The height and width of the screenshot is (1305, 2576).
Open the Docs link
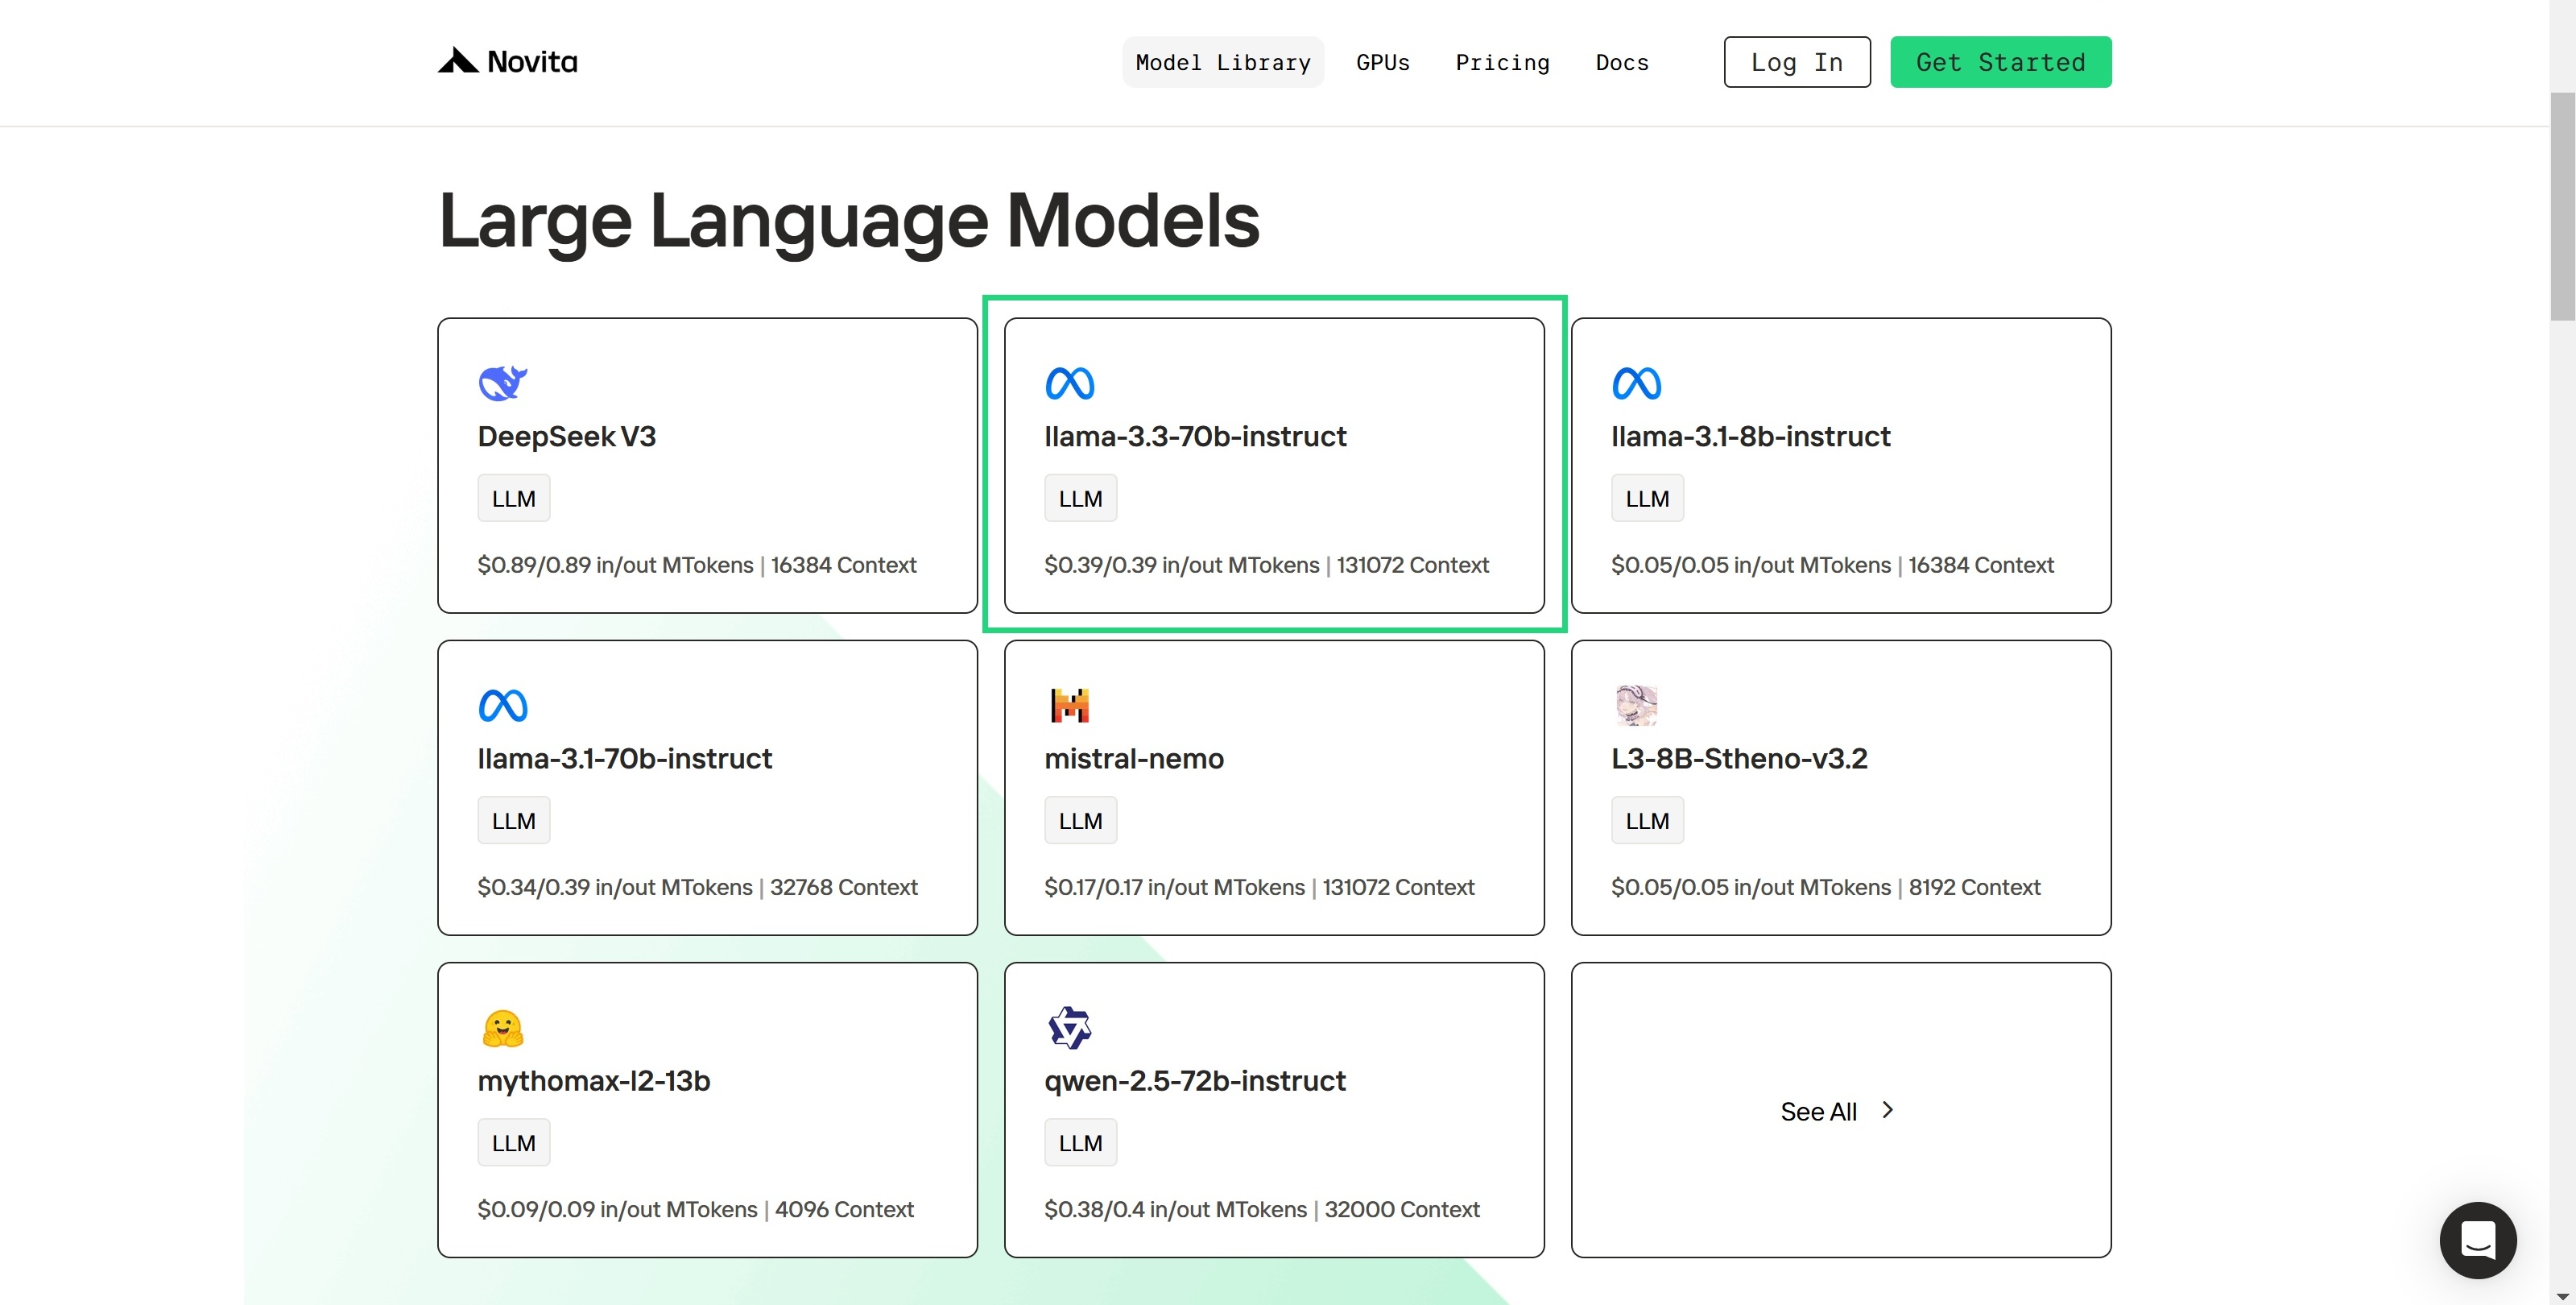point(1621,62)
